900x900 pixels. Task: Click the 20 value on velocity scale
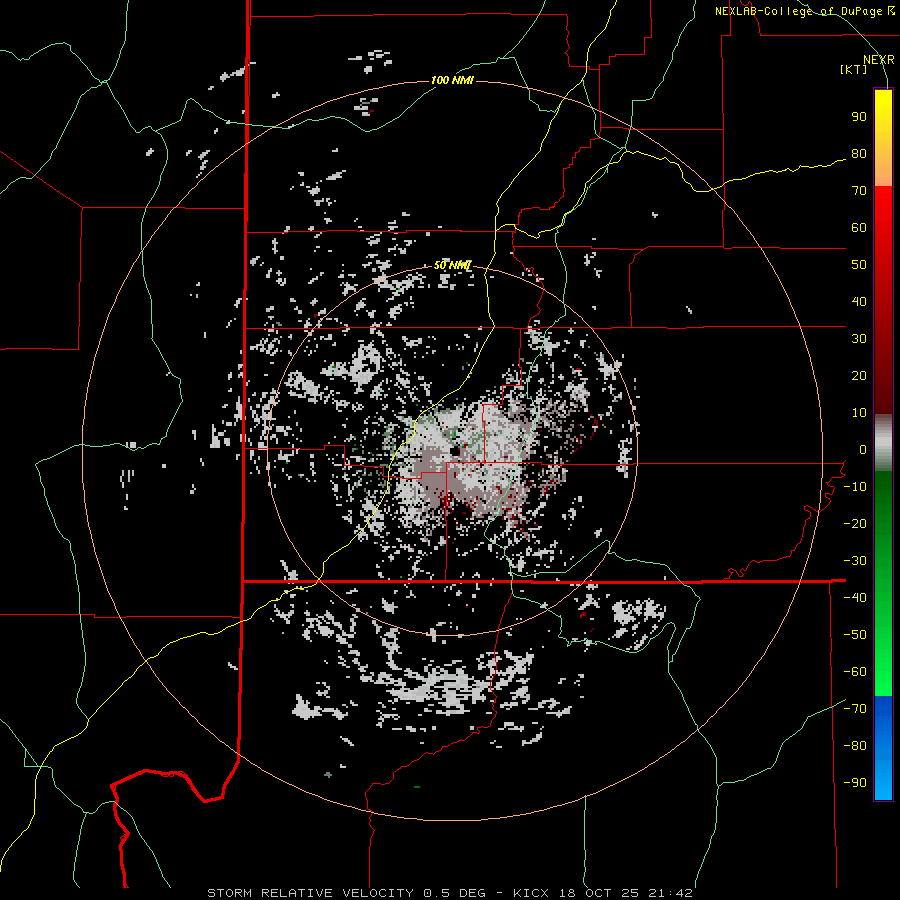click(x=859, y=376)
